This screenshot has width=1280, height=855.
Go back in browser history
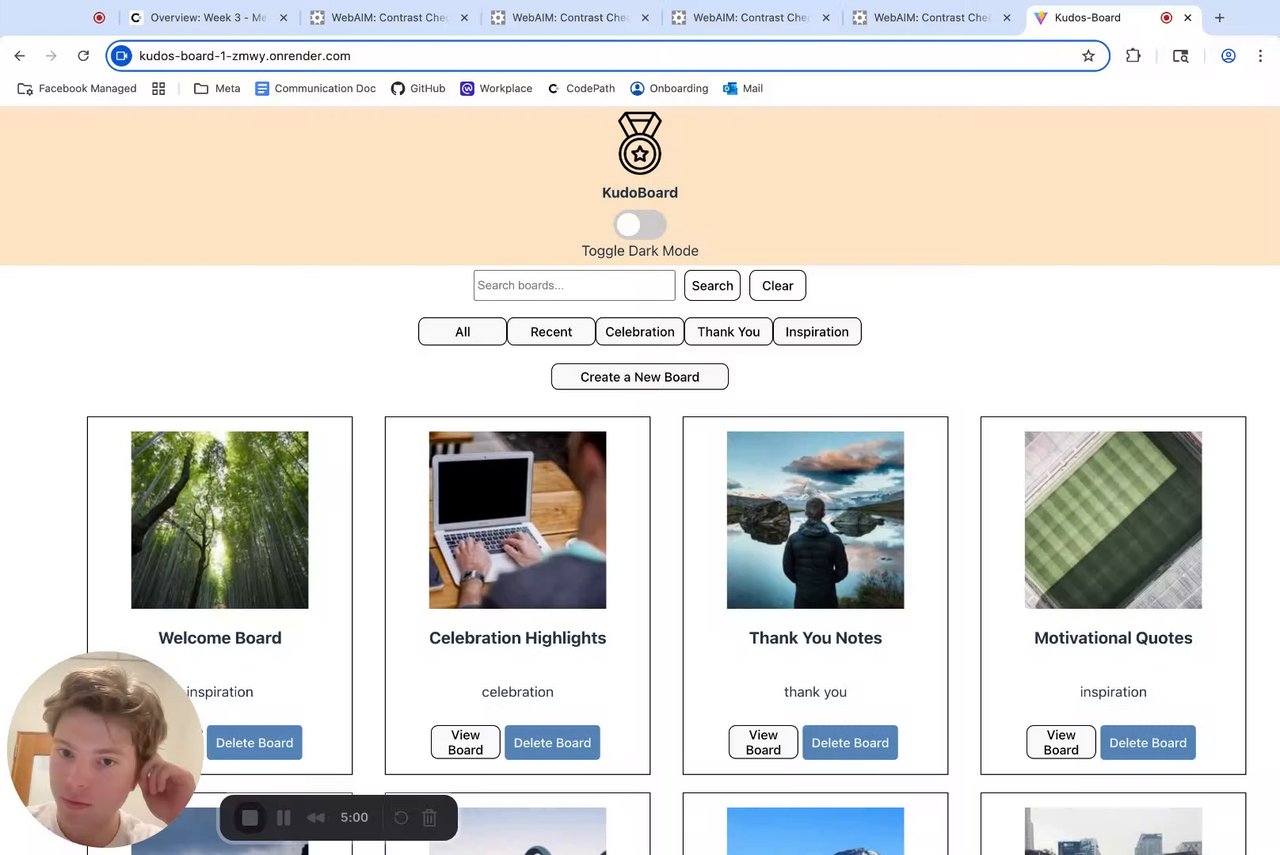tap(19, 56)
